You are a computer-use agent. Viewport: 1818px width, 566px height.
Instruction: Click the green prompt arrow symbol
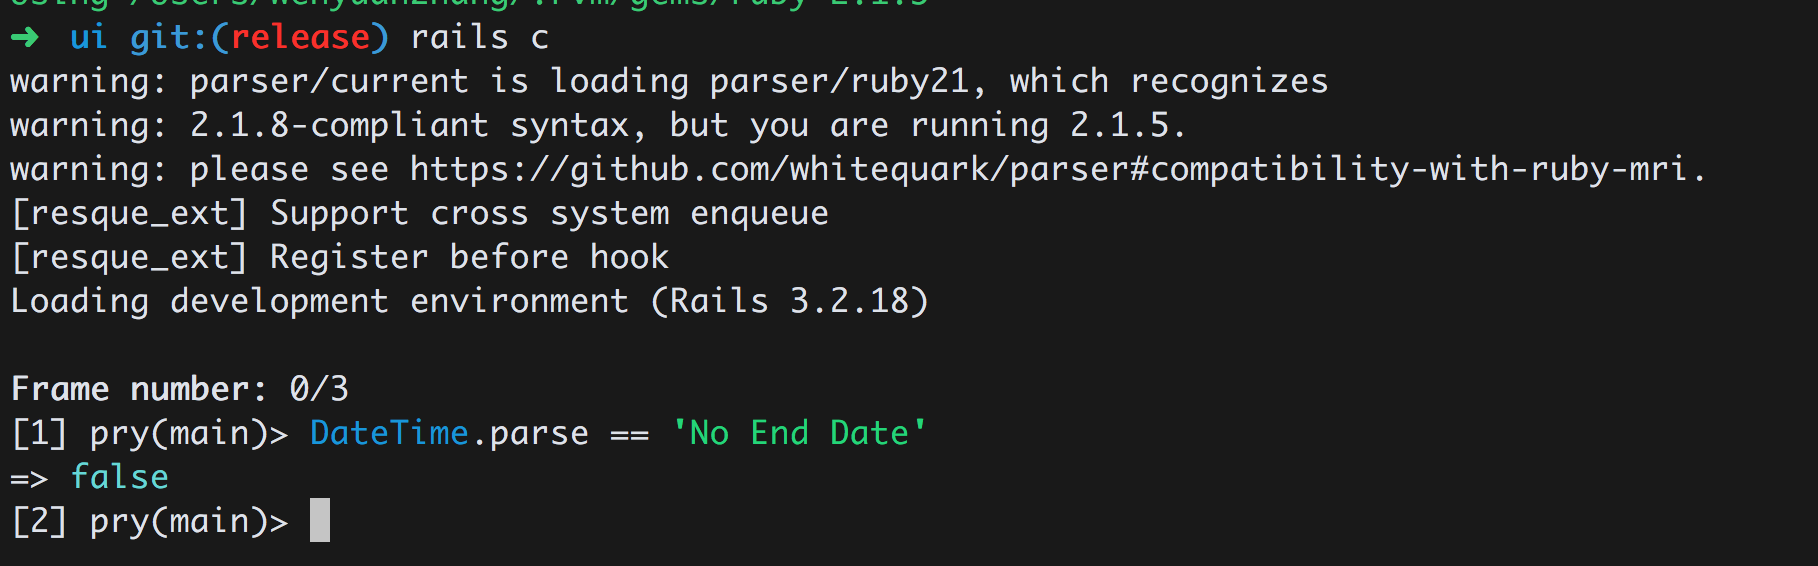25,38
